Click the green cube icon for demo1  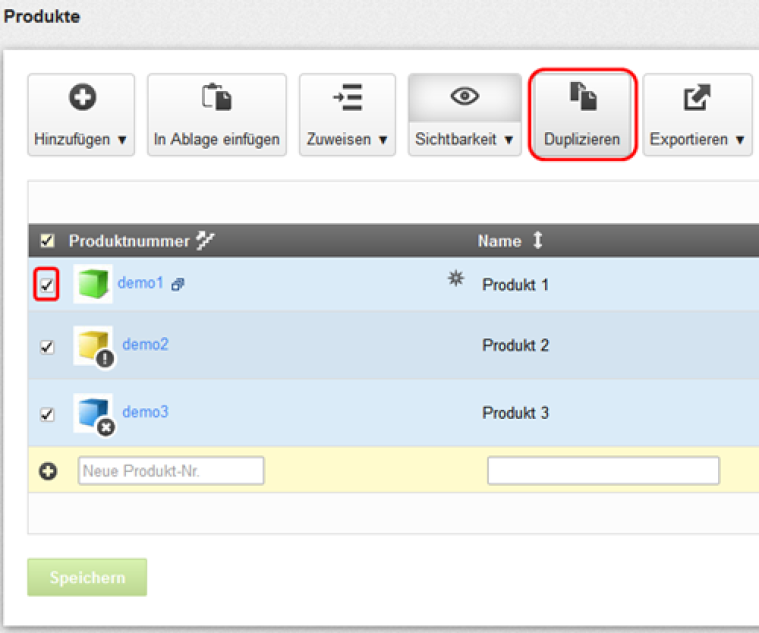coord(92,284)
